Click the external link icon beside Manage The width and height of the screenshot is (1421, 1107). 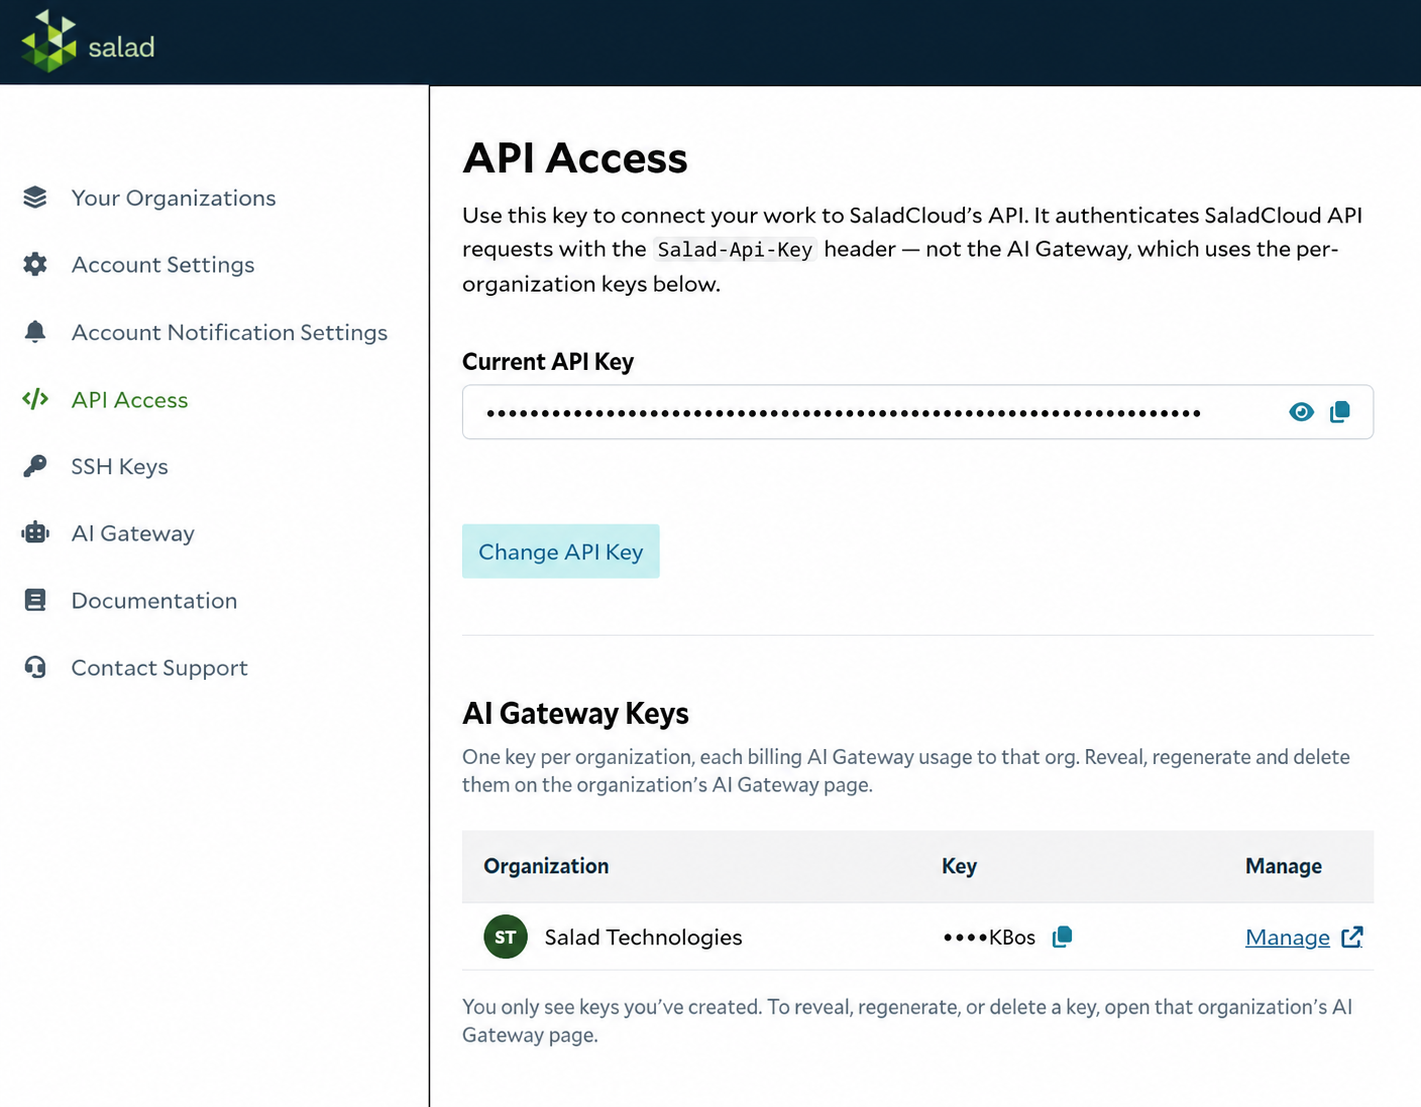1352,937
